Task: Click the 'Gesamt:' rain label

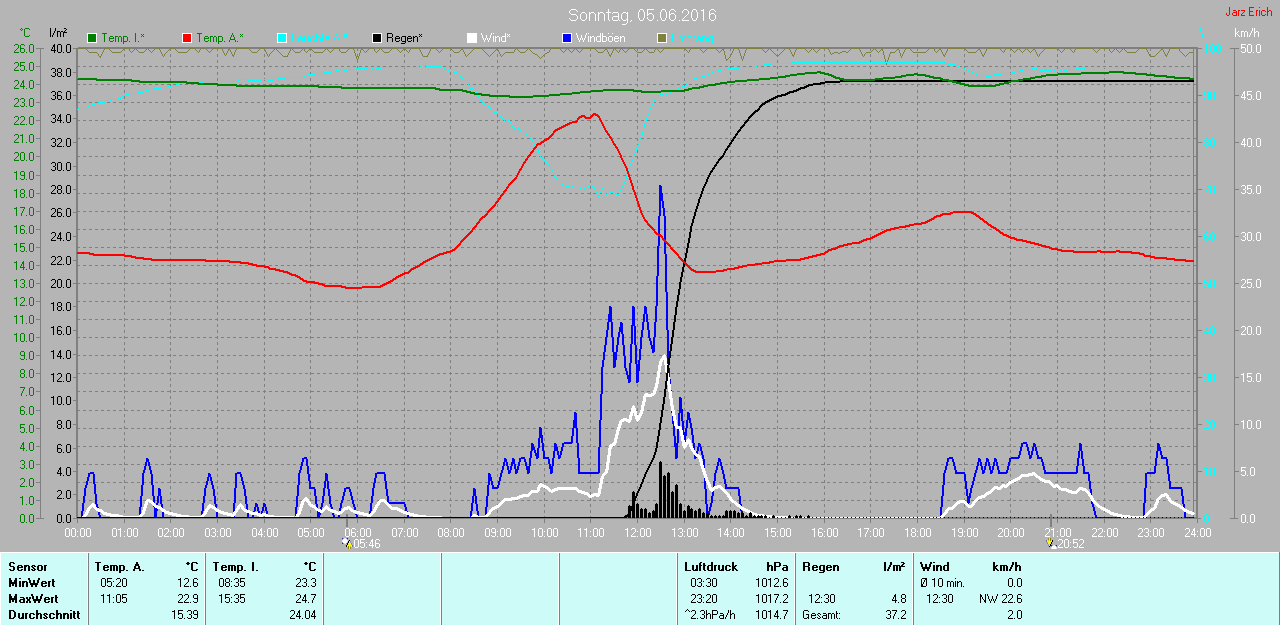Action: click(x=821, y=615)
